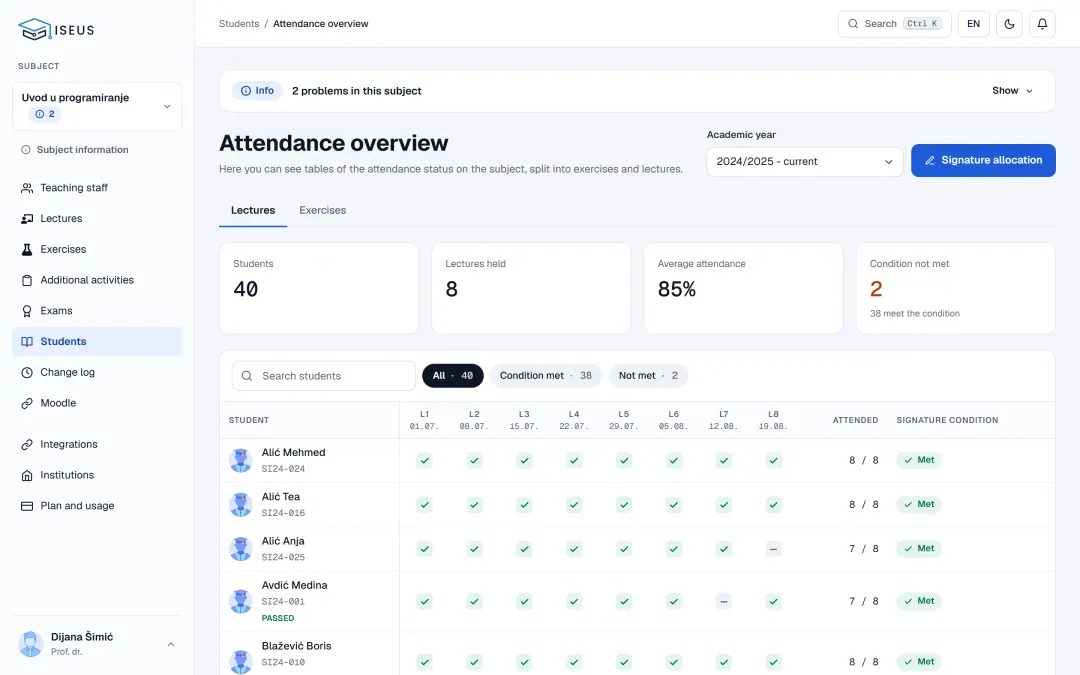Screen dimensions: 1080x675
Task: Toggle Alić Mehmed's L8 attendance check
Action: pos(773,460)
